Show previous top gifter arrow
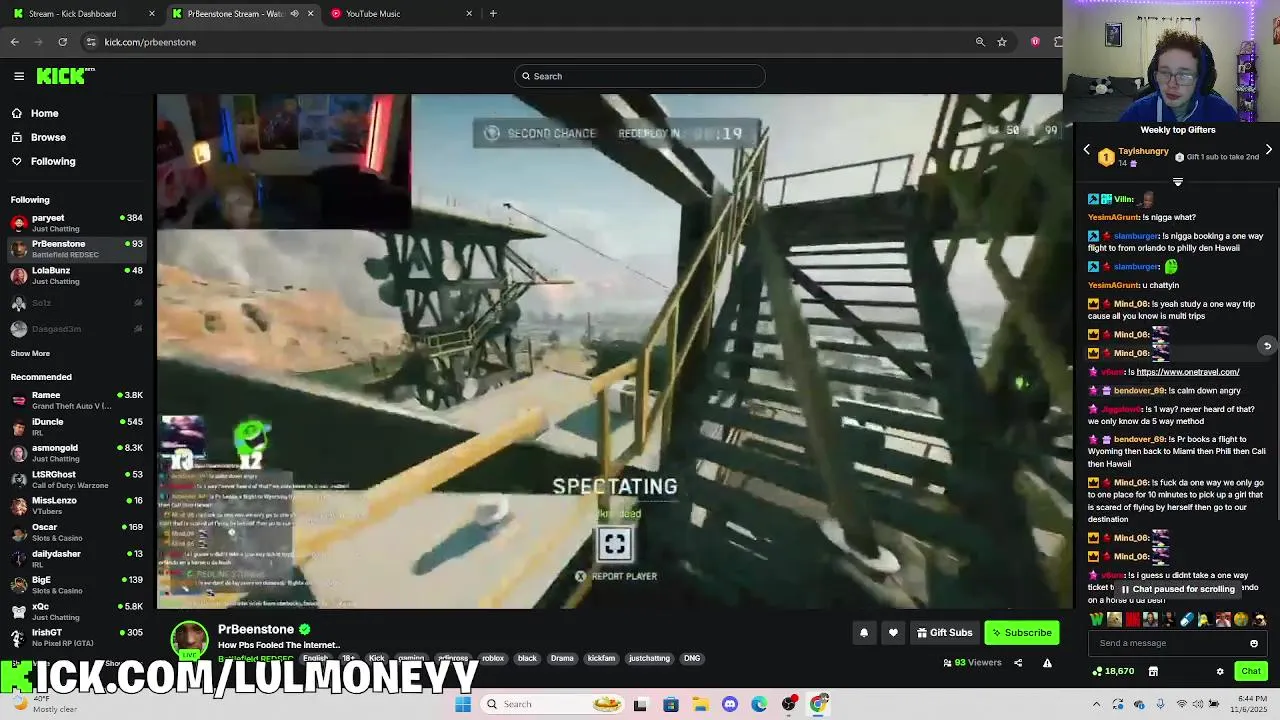 tap(1087, 150)
